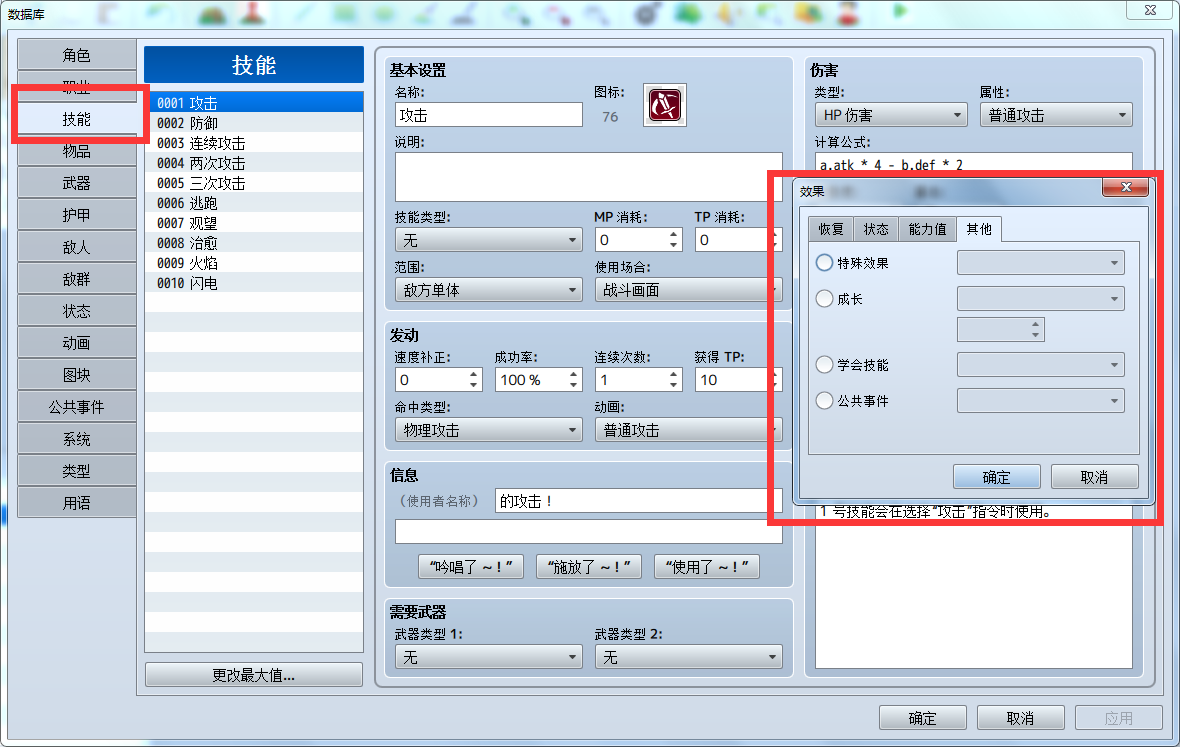Click the 说明 description text box
1180x747 pixels.
(x=588, y=177)
